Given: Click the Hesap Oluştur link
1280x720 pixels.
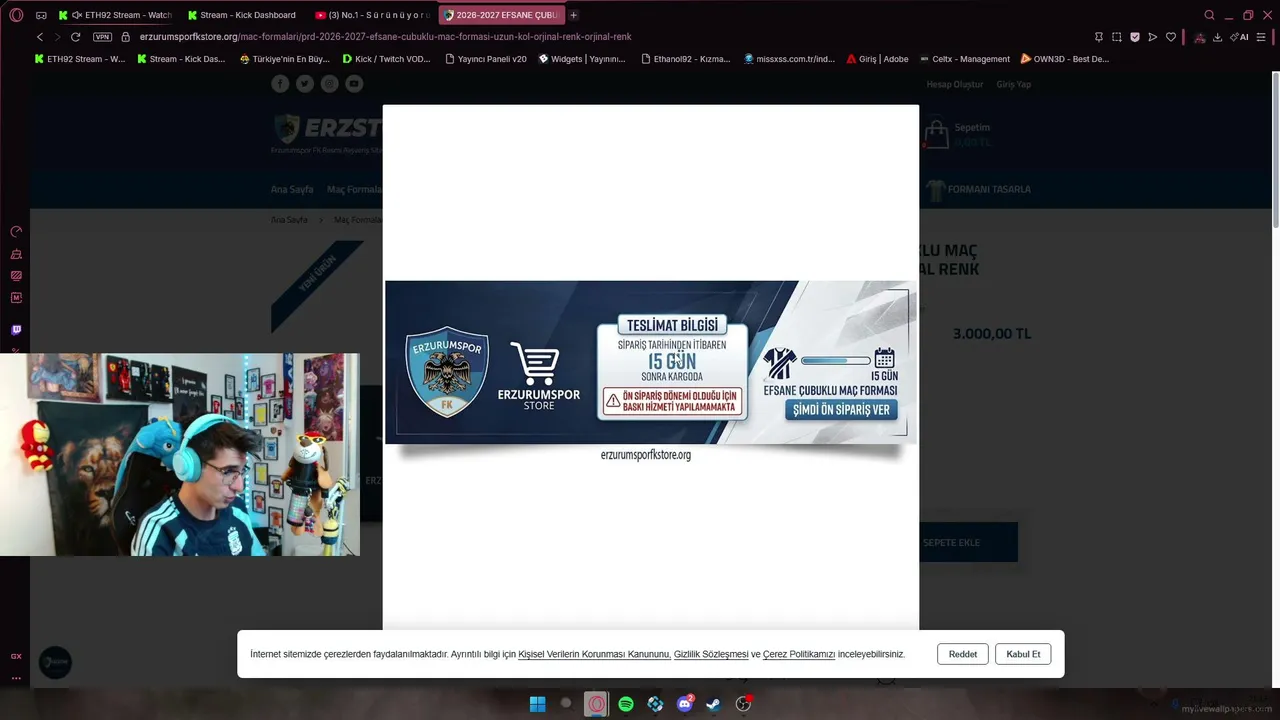Looking at the screenshot, I should click(x=955, y=84).
